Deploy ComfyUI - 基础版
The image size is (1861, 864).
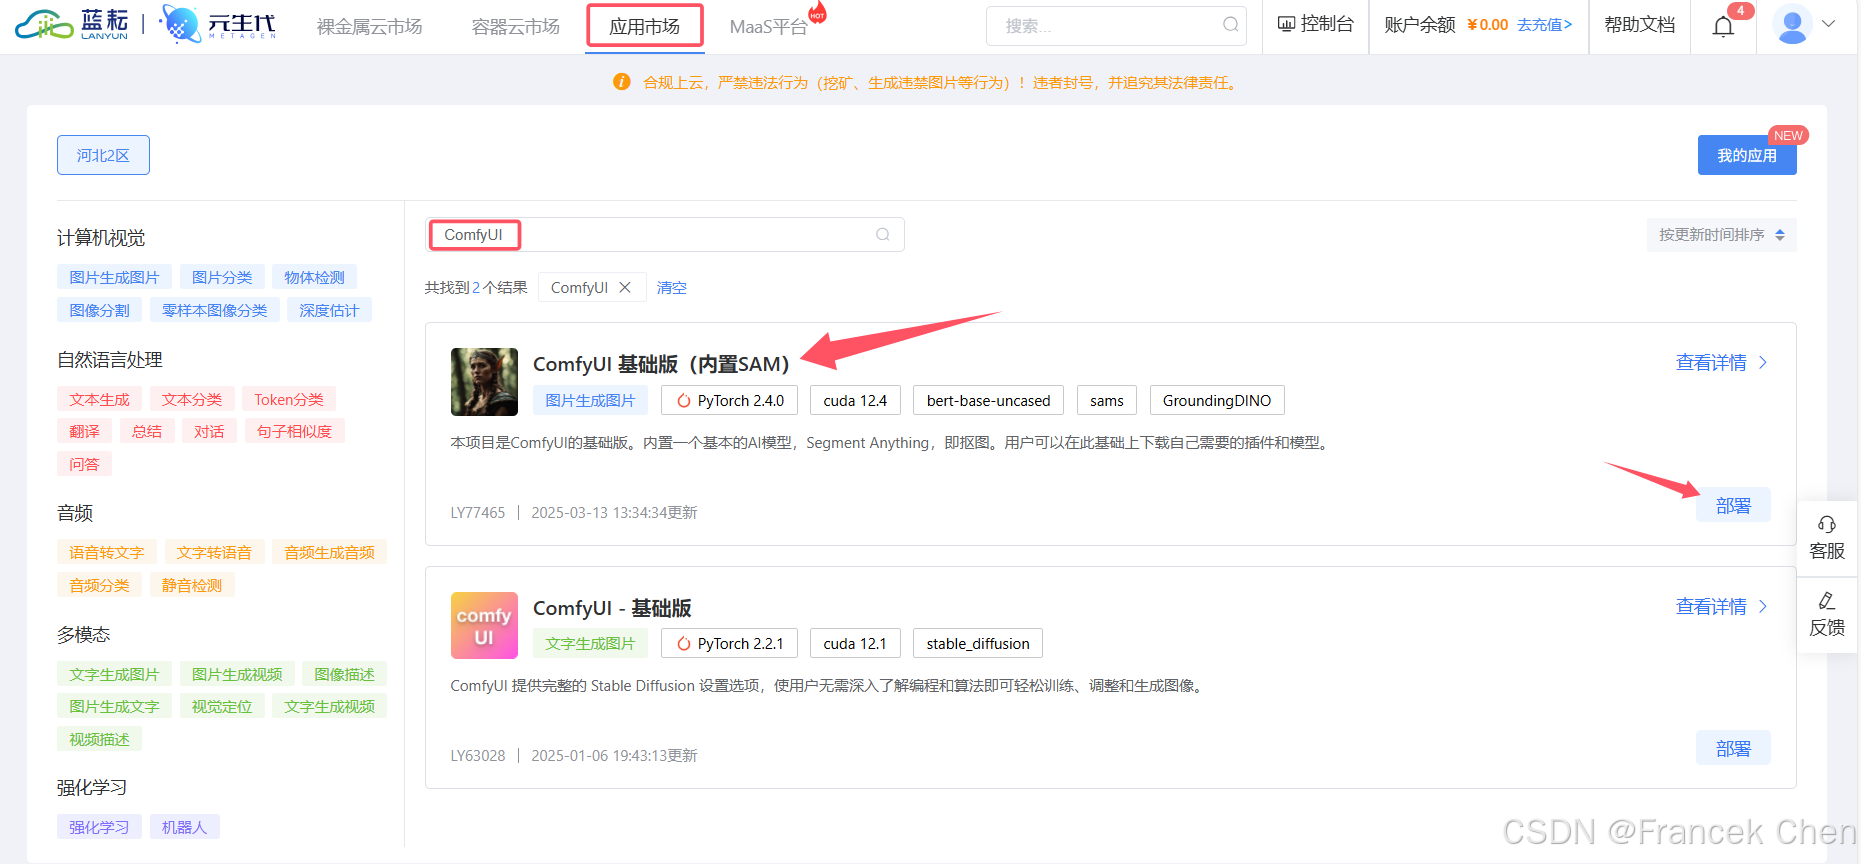click(1733, 748)
